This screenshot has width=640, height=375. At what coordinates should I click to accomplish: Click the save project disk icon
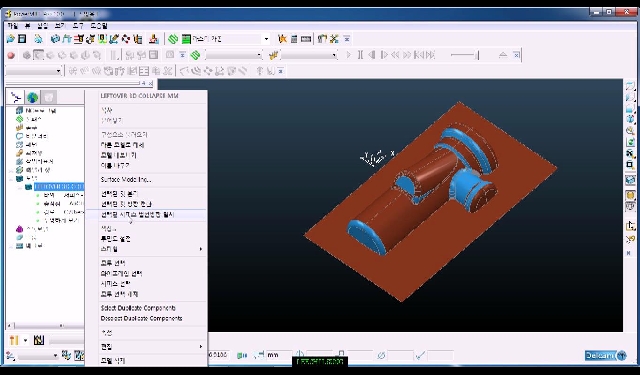coord(22,39)
